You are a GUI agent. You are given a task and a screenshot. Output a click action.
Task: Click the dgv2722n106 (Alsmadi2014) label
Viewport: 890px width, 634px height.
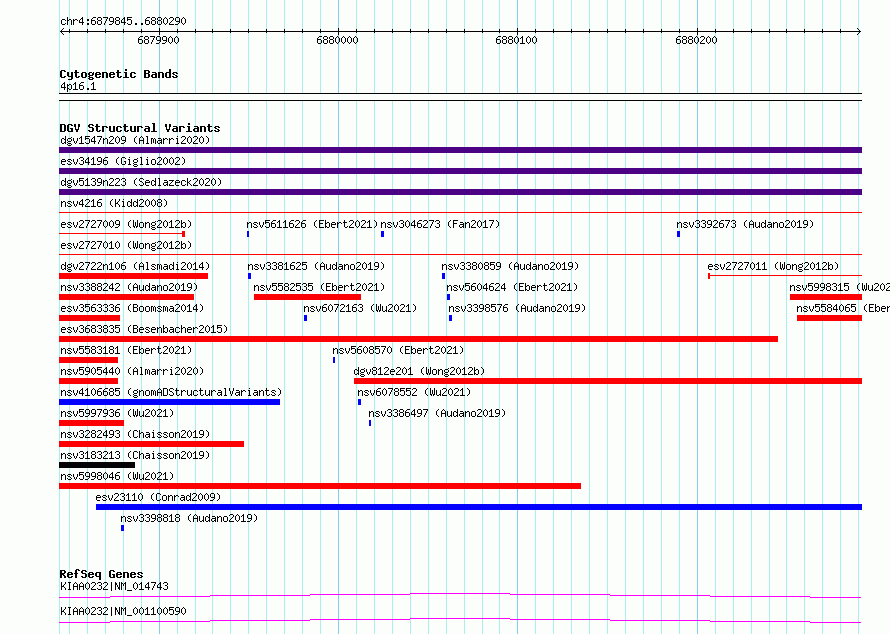[x=135, y=266]
